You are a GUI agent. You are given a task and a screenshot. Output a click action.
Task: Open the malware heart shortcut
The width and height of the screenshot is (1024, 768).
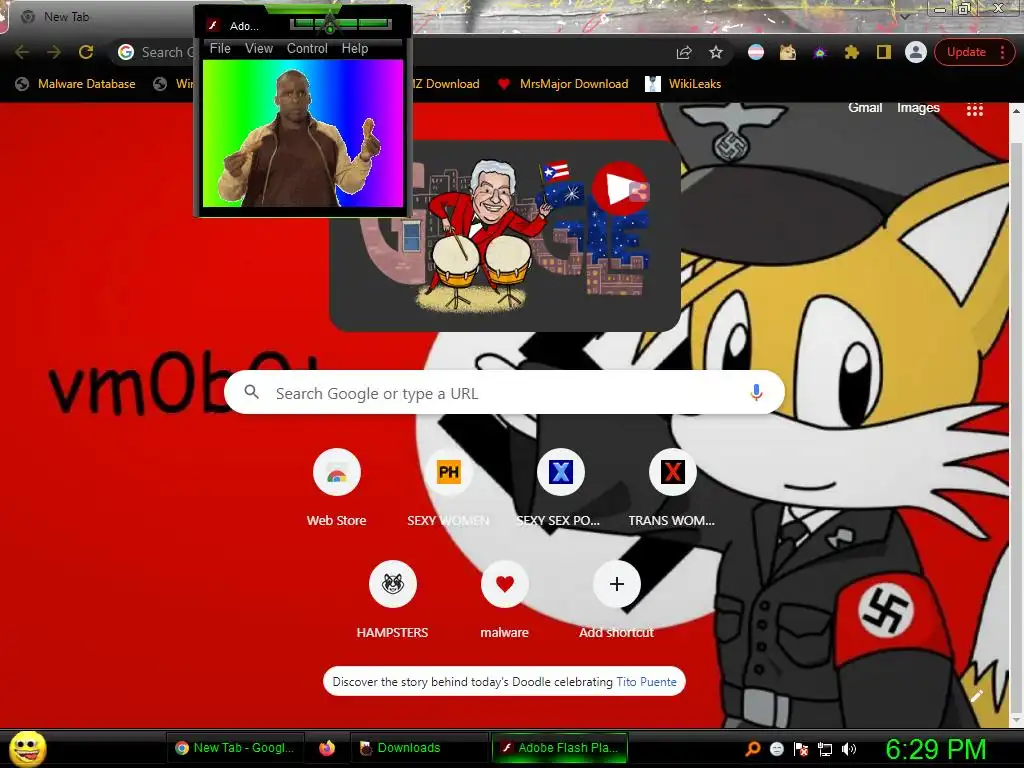click(504, 600)
